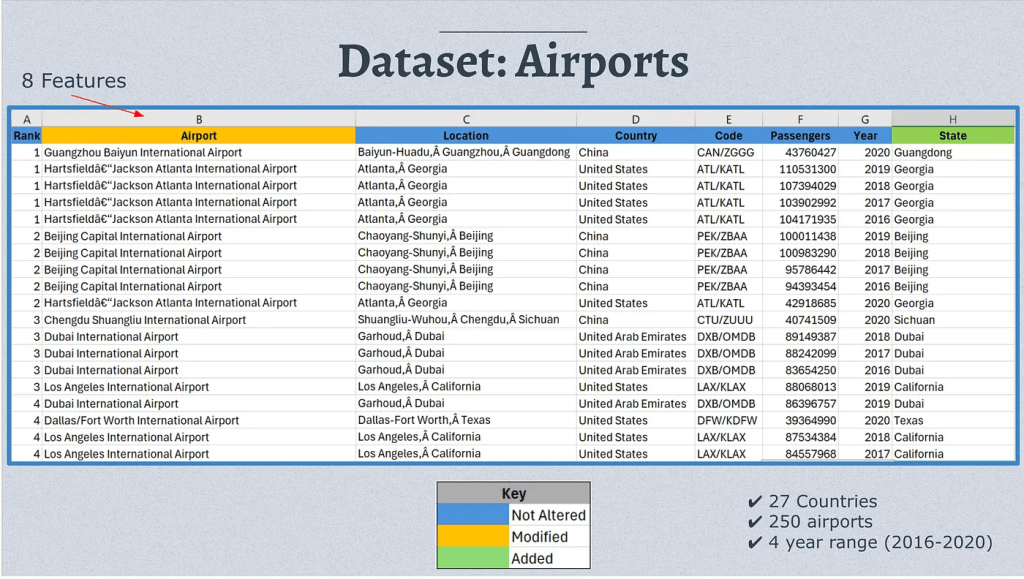Image resolution: width=1024 pixels, height=579 pixels.
Task: Click the Dataset: Airports slide title
Action: click(513, 62)
